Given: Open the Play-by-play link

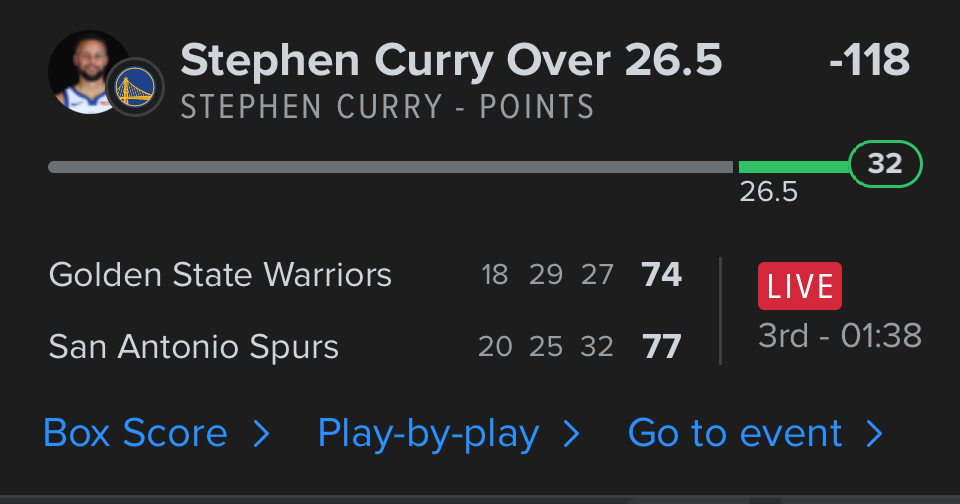Looking at the screenshot, I should pos(428,434).
